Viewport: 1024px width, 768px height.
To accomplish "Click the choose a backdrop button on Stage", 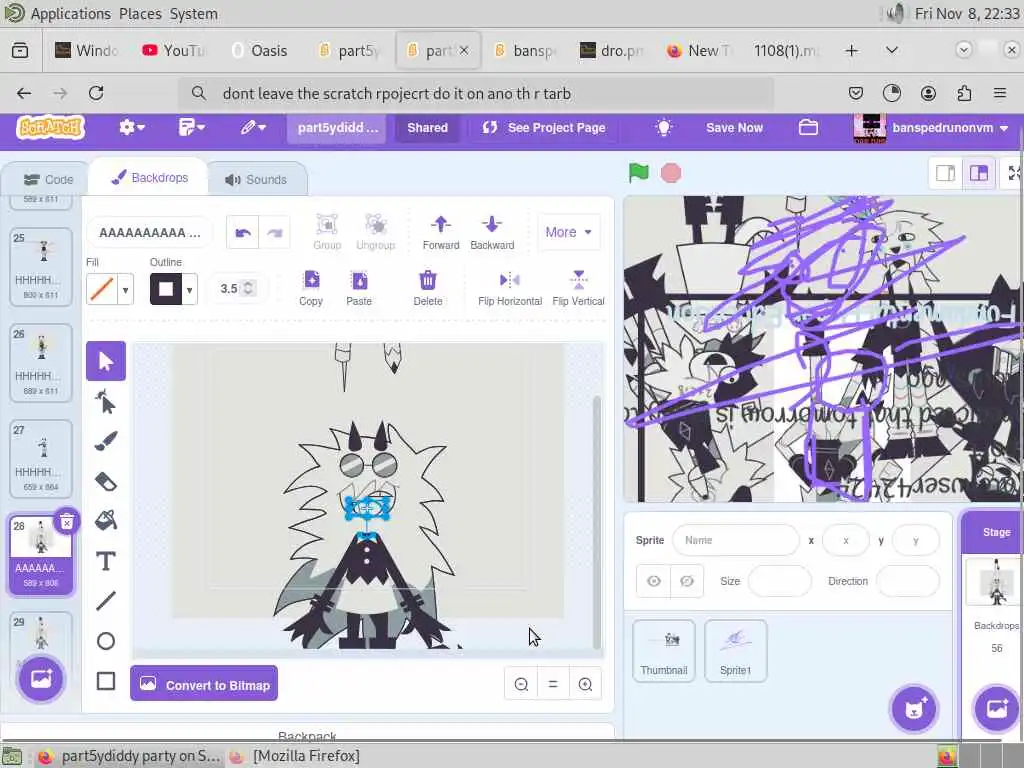I will pyautogui.click(x=997, y=709).
